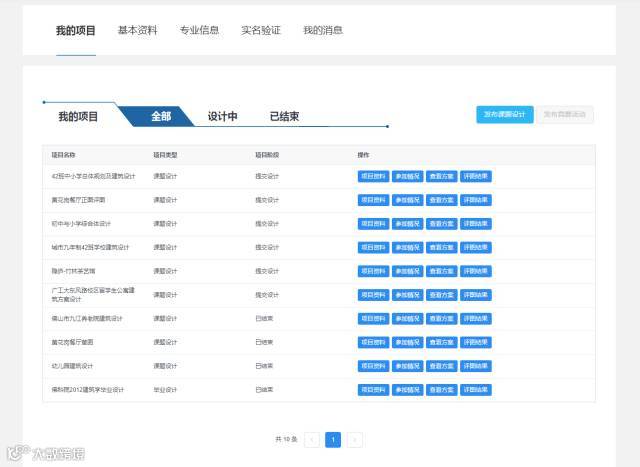Open 项目资料 for 黄花岗餐厅正图评图
Image resolution: width=640 pixels, height=467 pixels.
click(373, 200)
